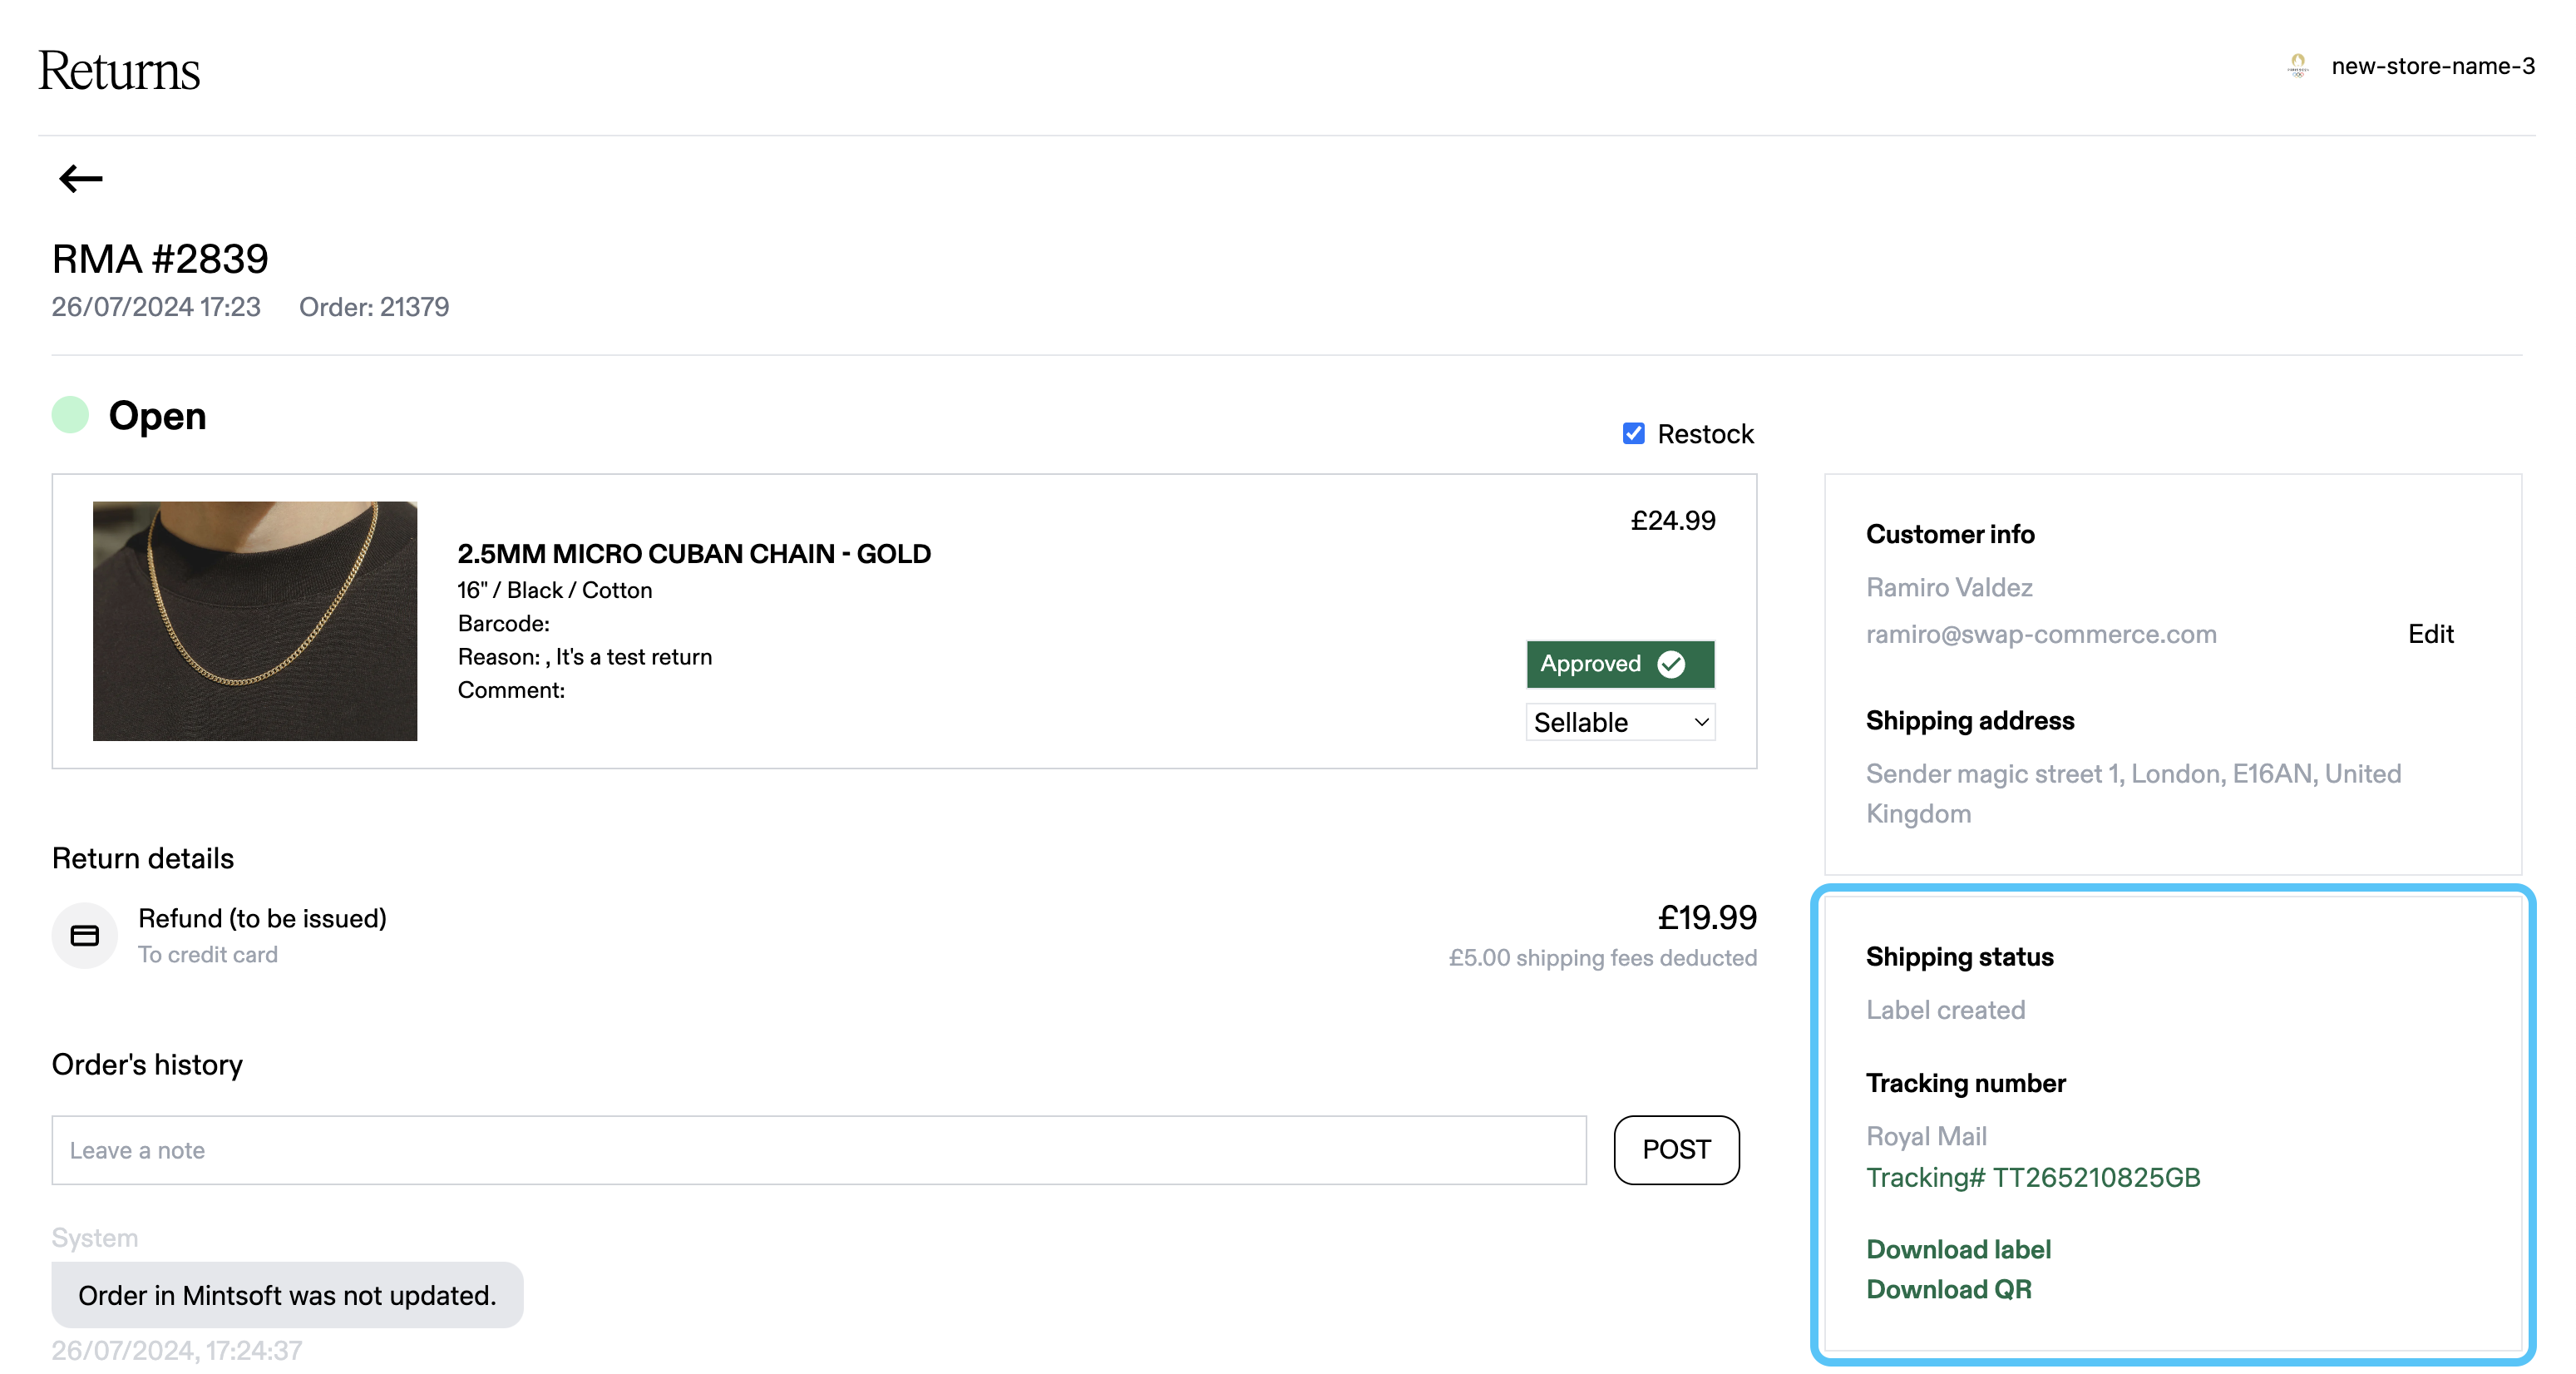Click the 26/07/2024 17:23 date

tap(156, 307)
